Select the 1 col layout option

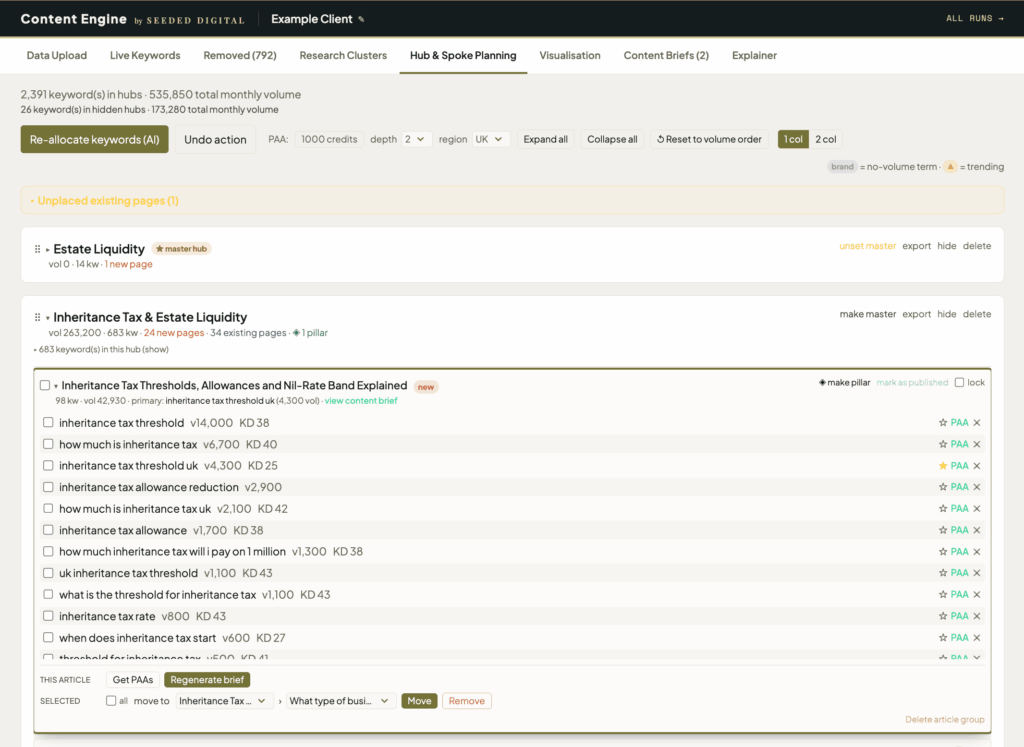click(793, 139)
